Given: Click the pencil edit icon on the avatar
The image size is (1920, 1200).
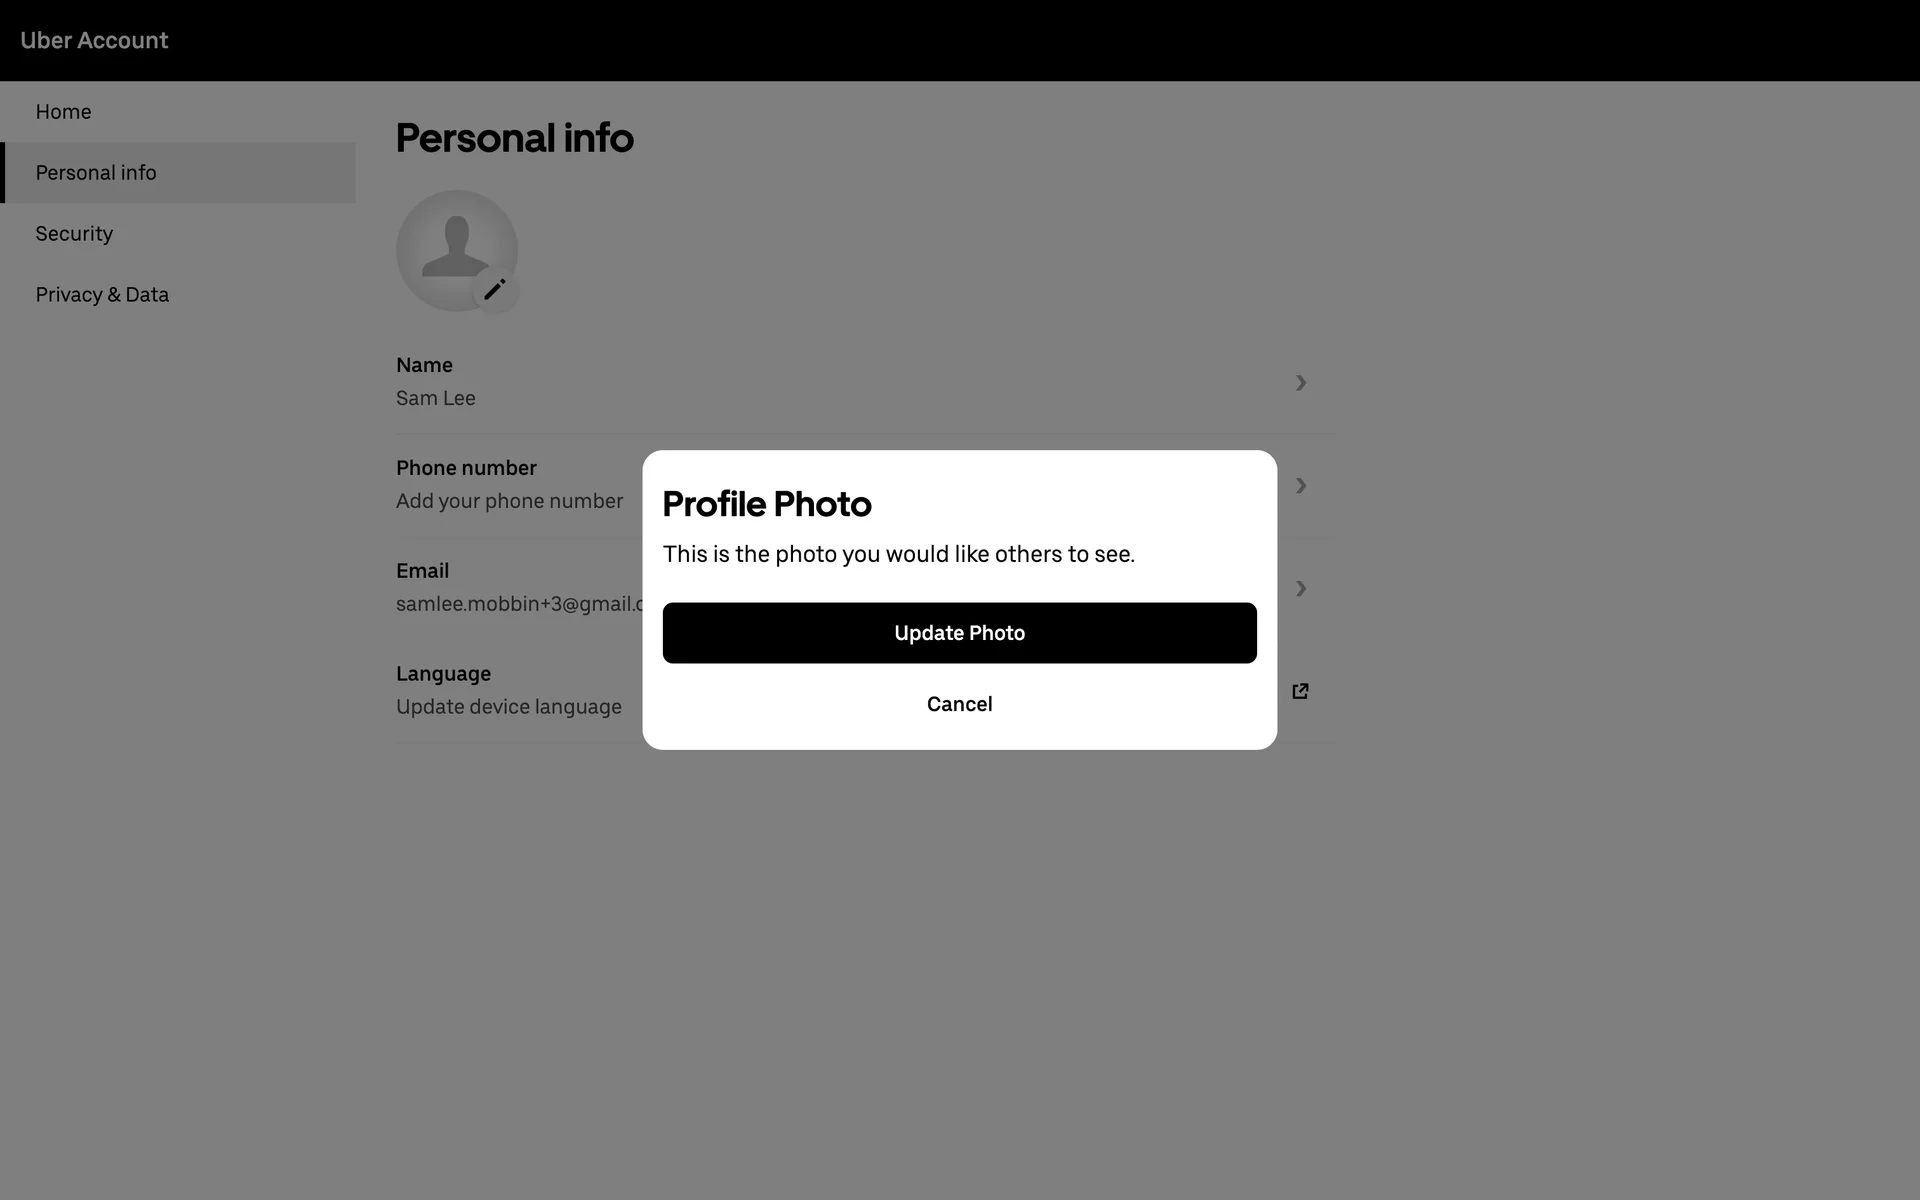Looking at the screenshot, I should (495, 290).
